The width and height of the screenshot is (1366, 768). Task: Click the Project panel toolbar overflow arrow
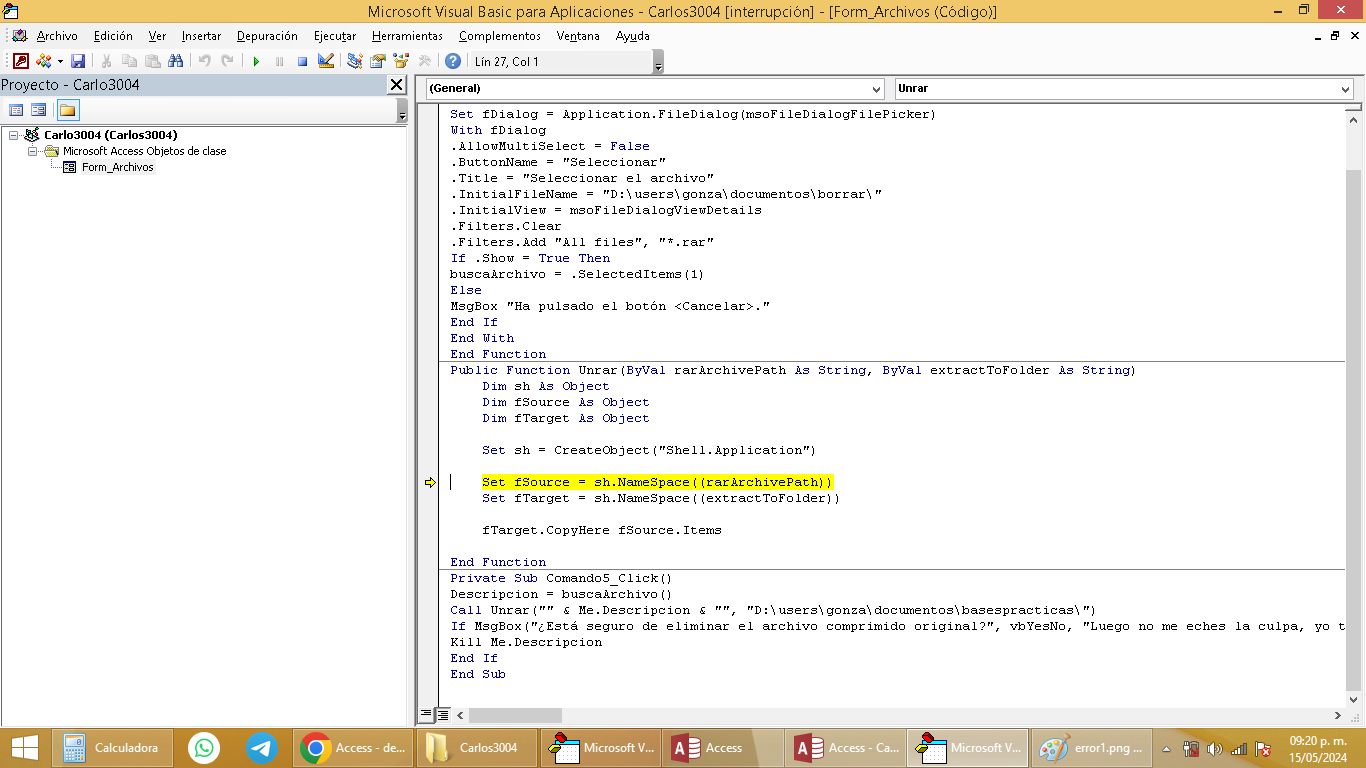[x=402, y=111]
